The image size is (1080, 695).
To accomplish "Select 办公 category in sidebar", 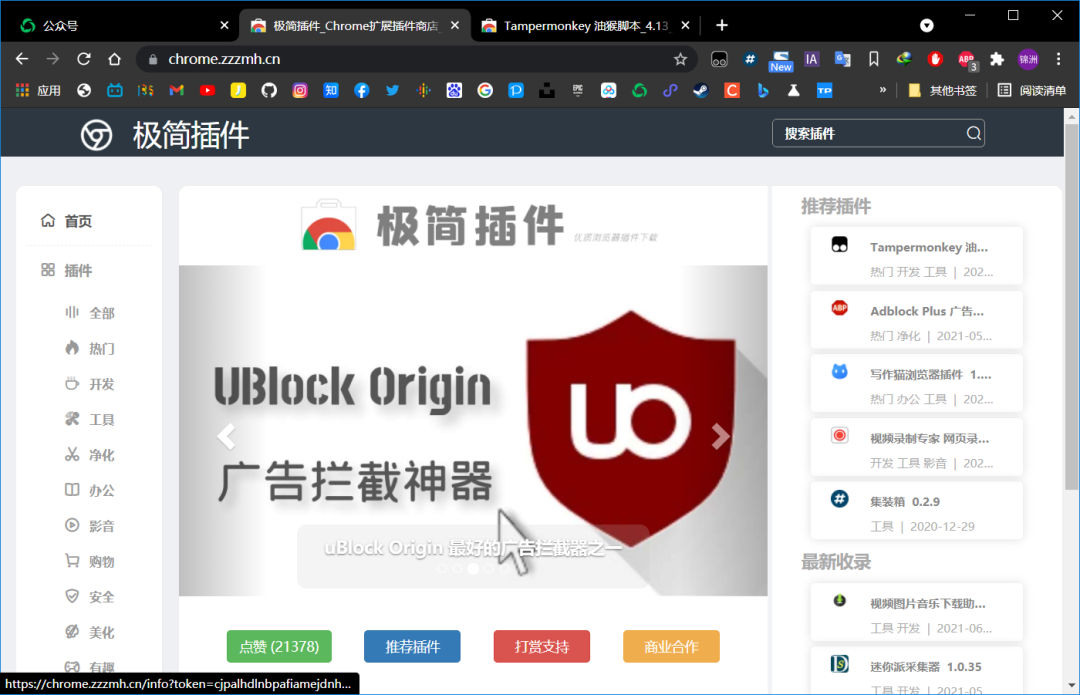I will click(x=90, y=490).
